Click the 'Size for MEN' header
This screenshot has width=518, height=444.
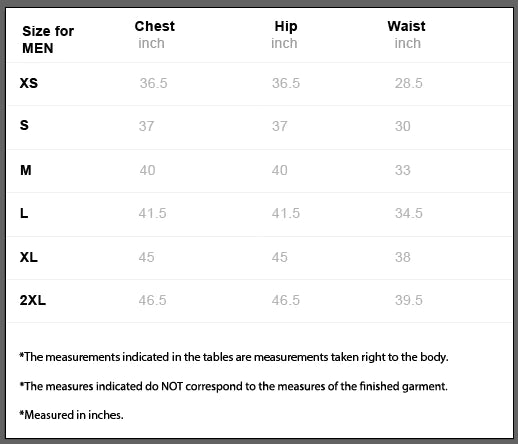coord(48,39)
